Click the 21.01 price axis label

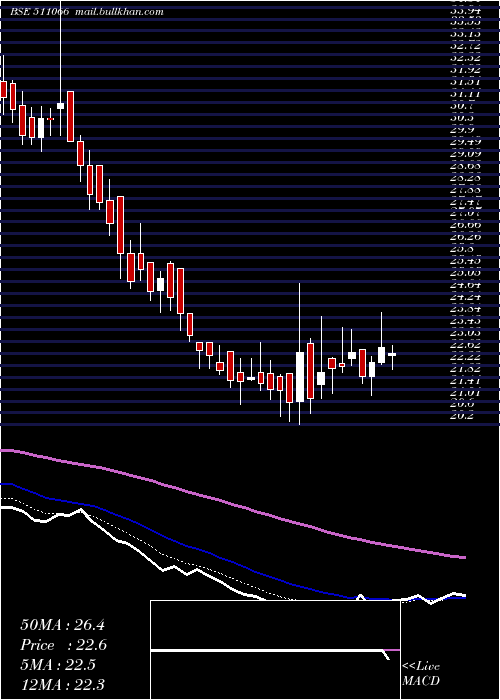(466, 393)
